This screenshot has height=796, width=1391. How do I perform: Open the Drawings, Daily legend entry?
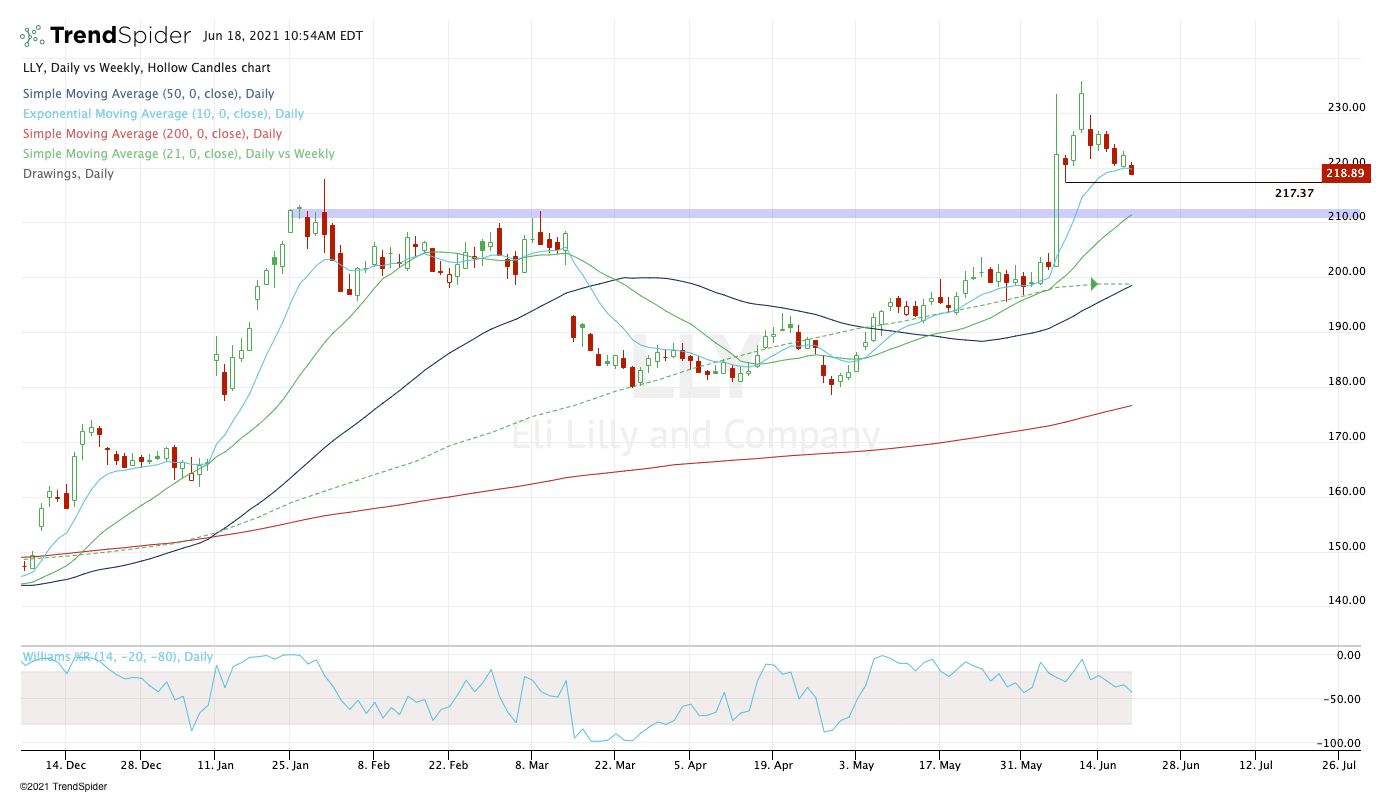click(x=68, y=174)
